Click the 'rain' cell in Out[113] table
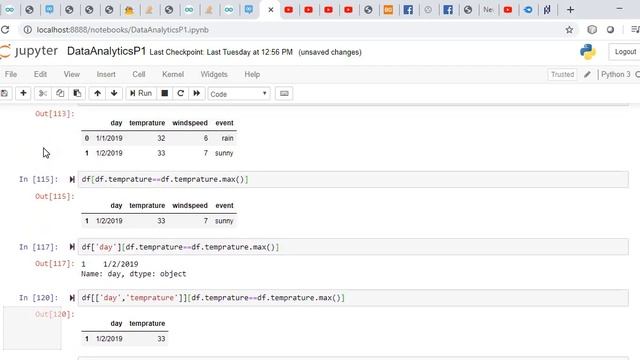 click(227, 138)
